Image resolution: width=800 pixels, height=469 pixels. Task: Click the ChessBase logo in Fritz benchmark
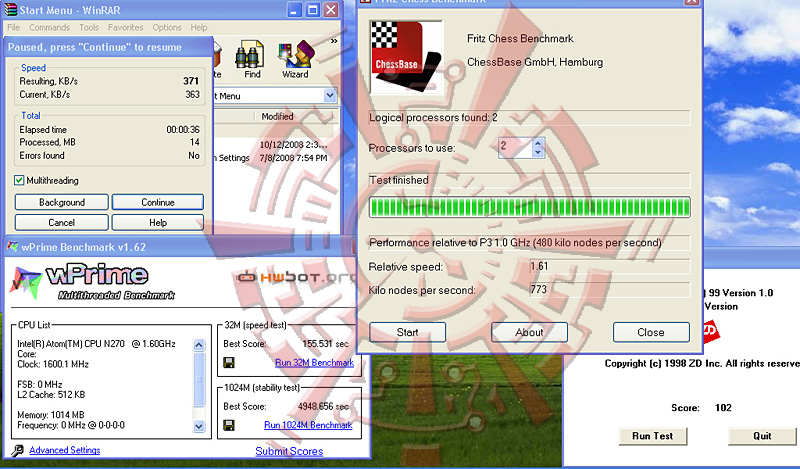(x=406, y=57)
